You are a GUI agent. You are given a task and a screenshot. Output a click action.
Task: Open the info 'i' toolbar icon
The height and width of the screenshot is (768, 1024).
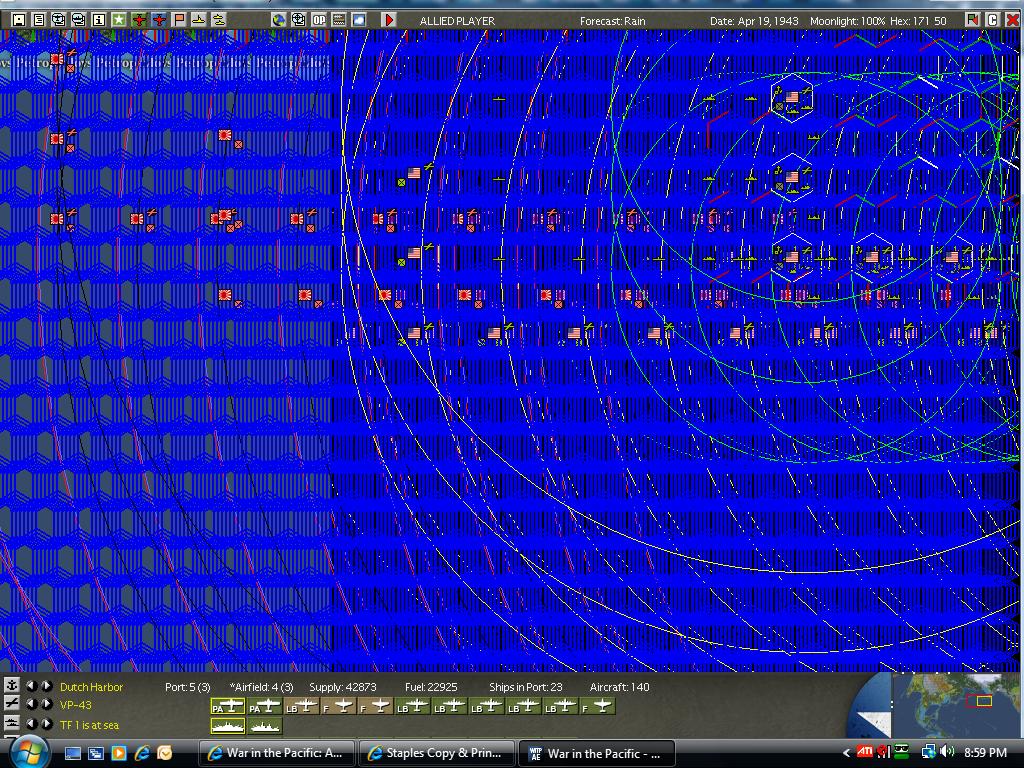tap(99, 20)
